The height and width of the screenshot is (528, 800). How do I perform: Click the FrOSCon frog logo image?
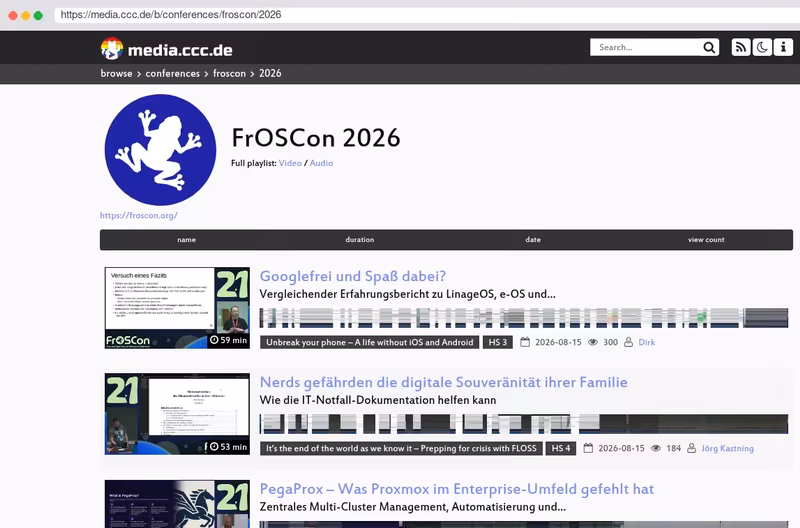tap(160, 149)
